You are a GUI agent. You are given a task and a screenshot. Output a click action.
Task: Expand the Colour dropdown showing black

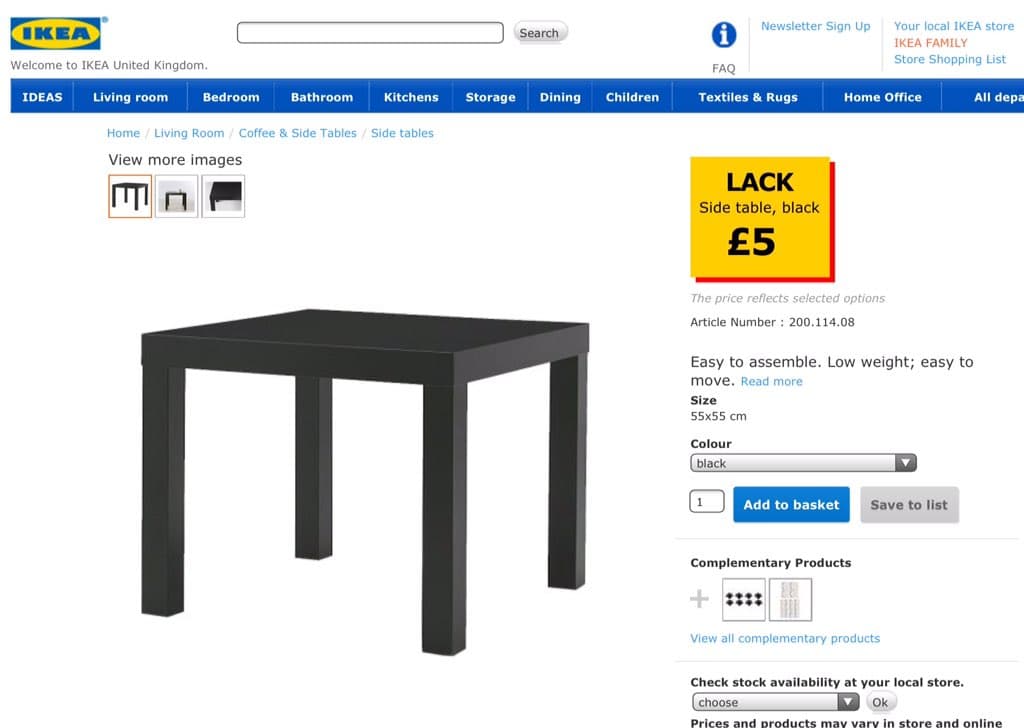coord(803,463)
